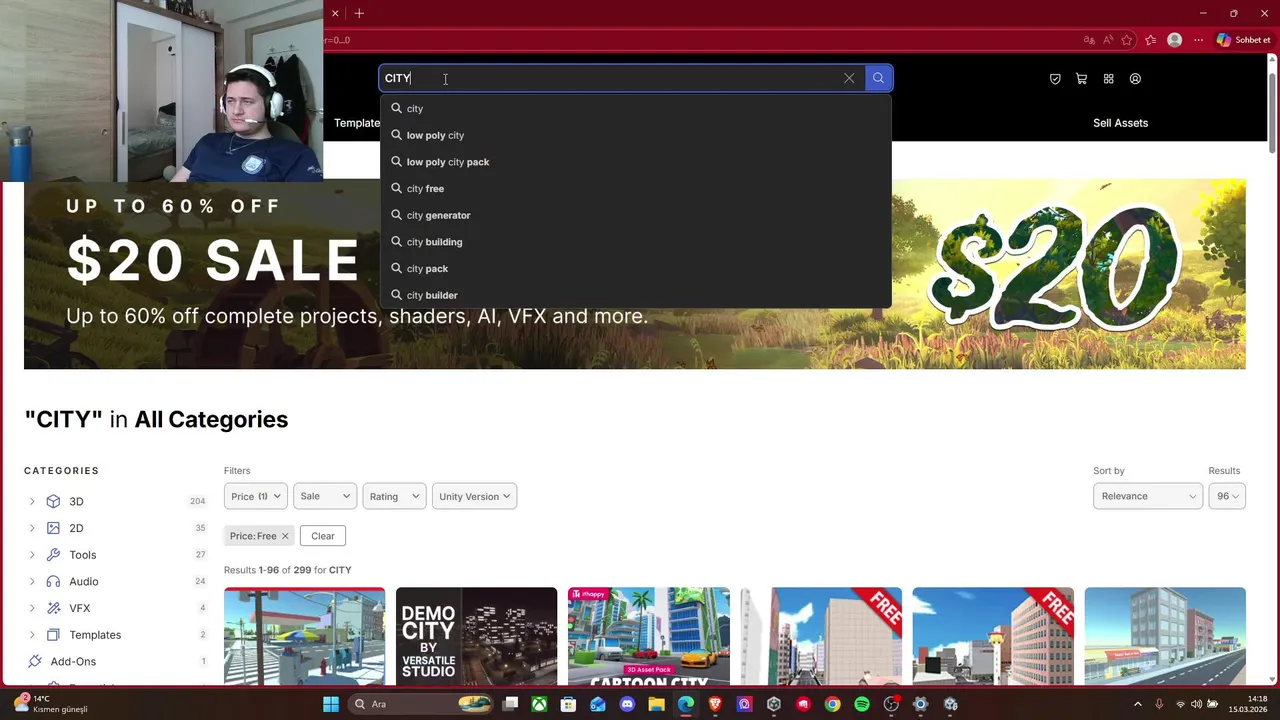
Task: Open the Price filter dropdown
Action: 256,496
